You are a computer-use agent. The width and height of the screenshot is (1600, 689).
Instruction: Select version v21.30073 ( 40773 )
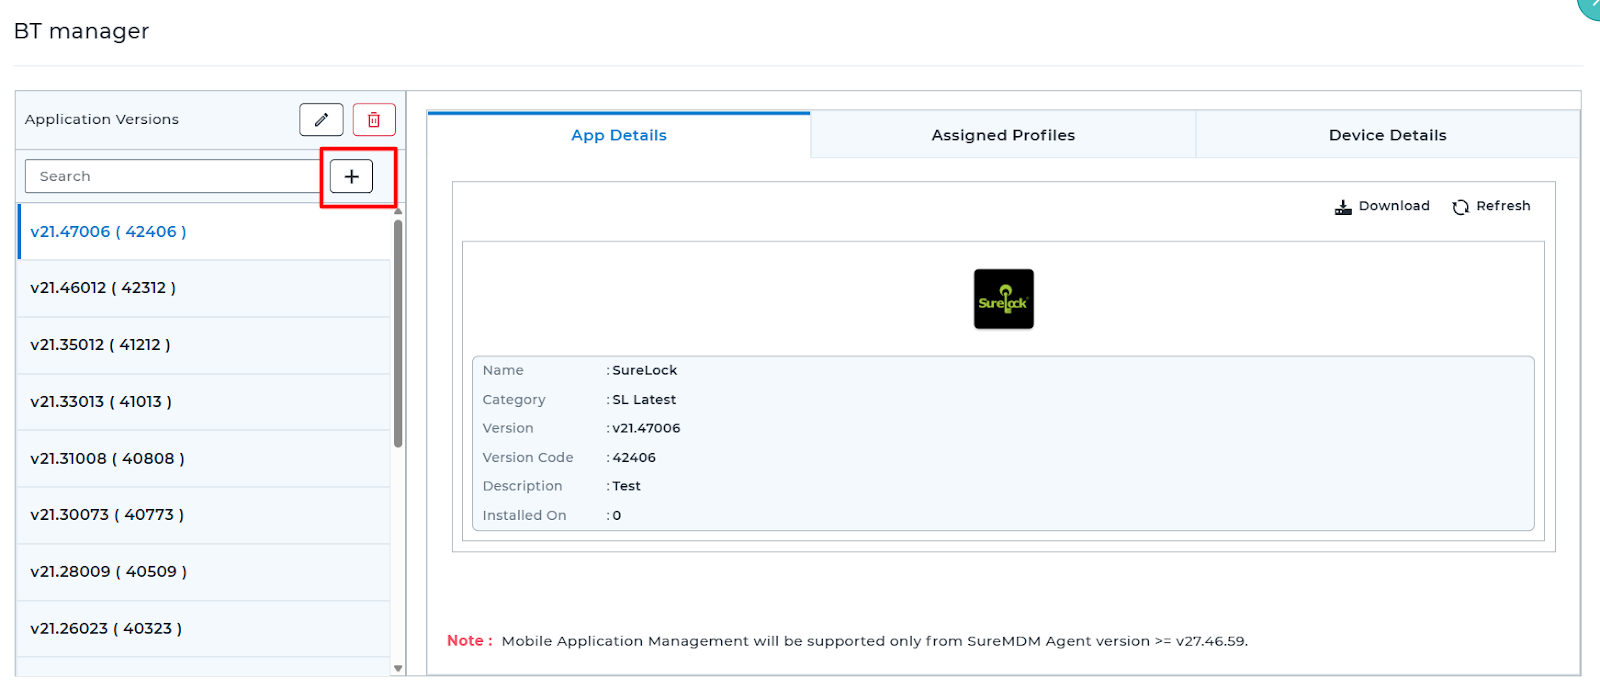point(204,515)
